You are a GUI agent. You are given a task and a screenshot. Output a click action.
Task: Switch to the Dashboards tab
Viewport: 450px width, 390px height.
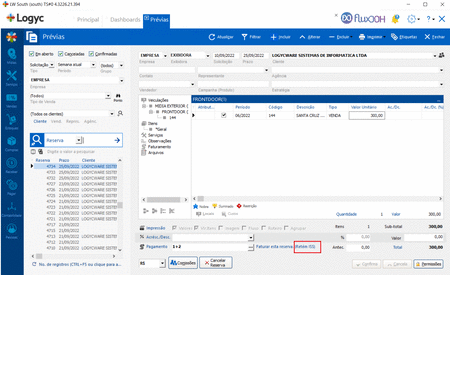tap(125, 20)
